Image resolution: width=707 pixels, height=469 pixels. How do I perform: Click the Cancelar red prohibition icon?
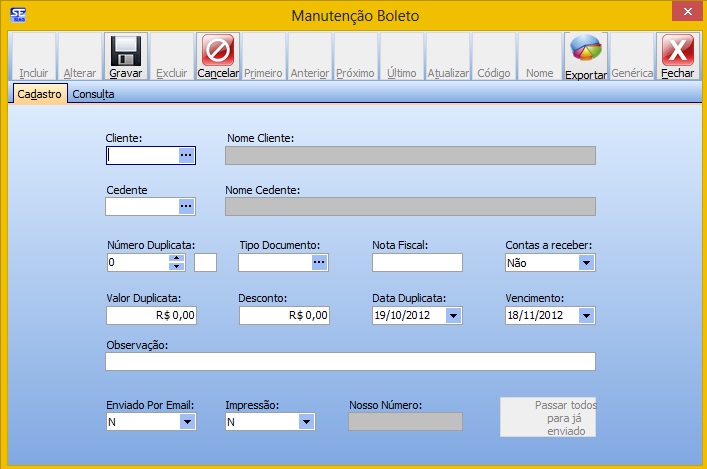click(218, 50)
